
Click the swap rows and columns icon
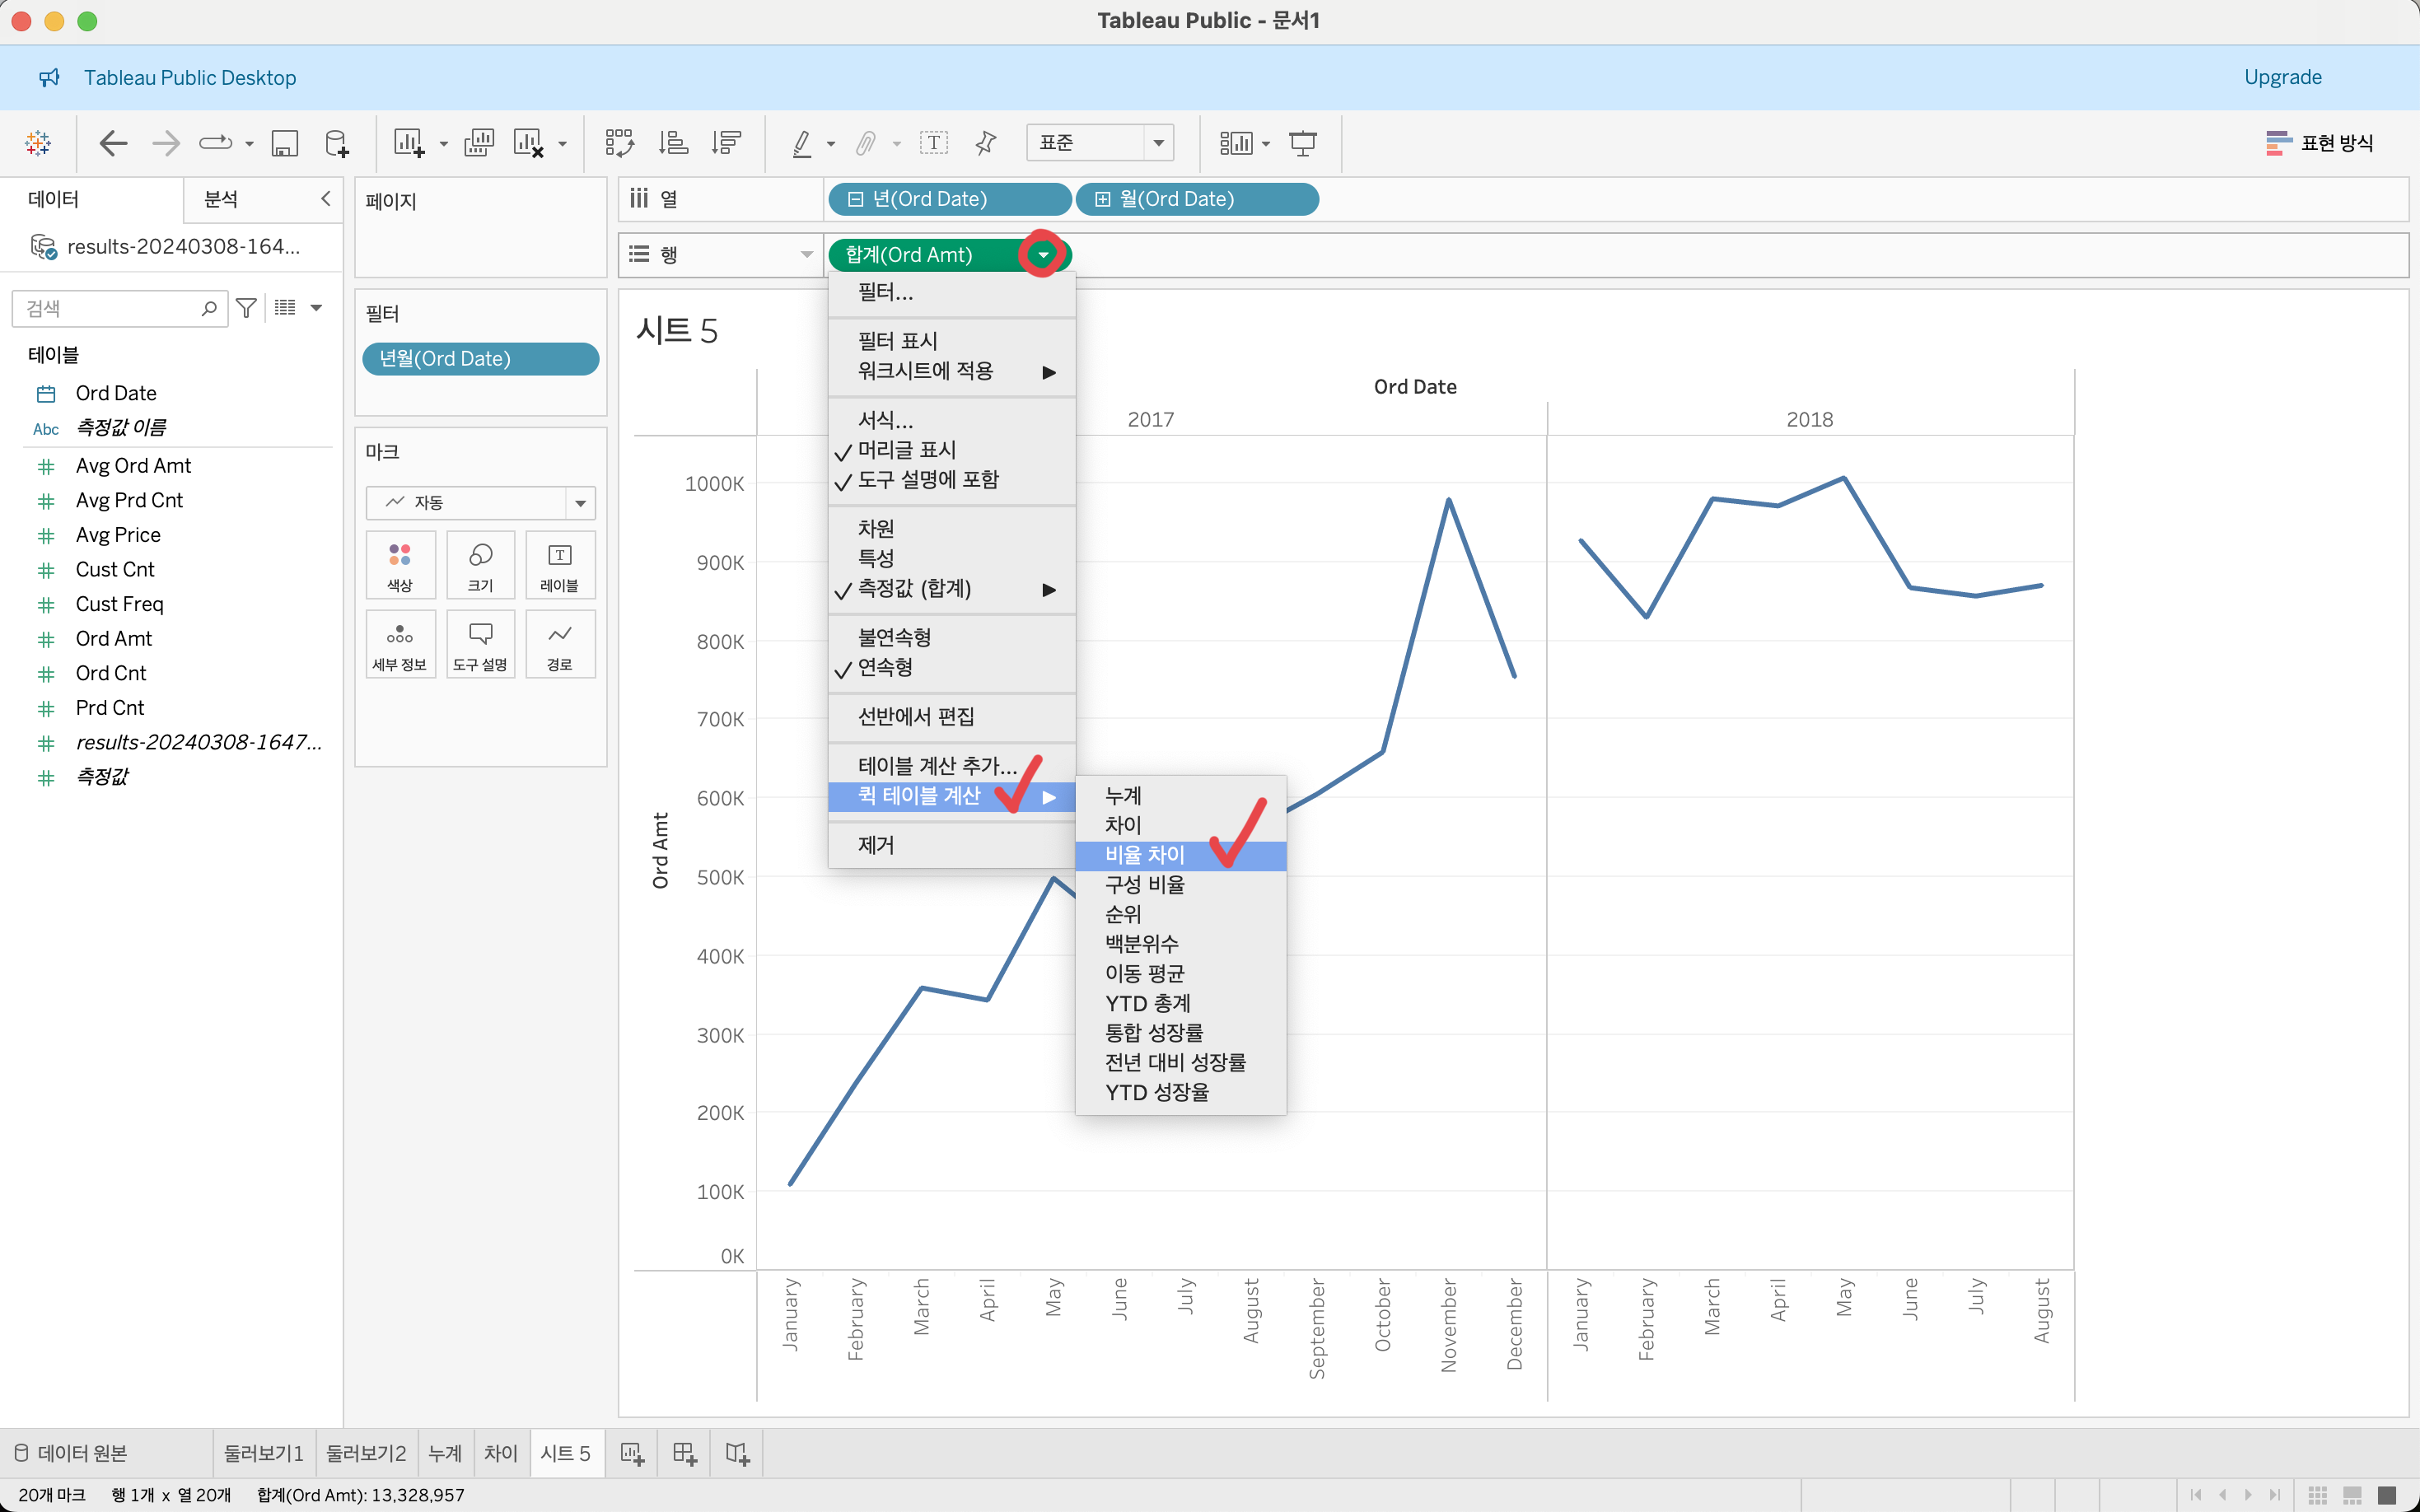[x=619, y=143]
